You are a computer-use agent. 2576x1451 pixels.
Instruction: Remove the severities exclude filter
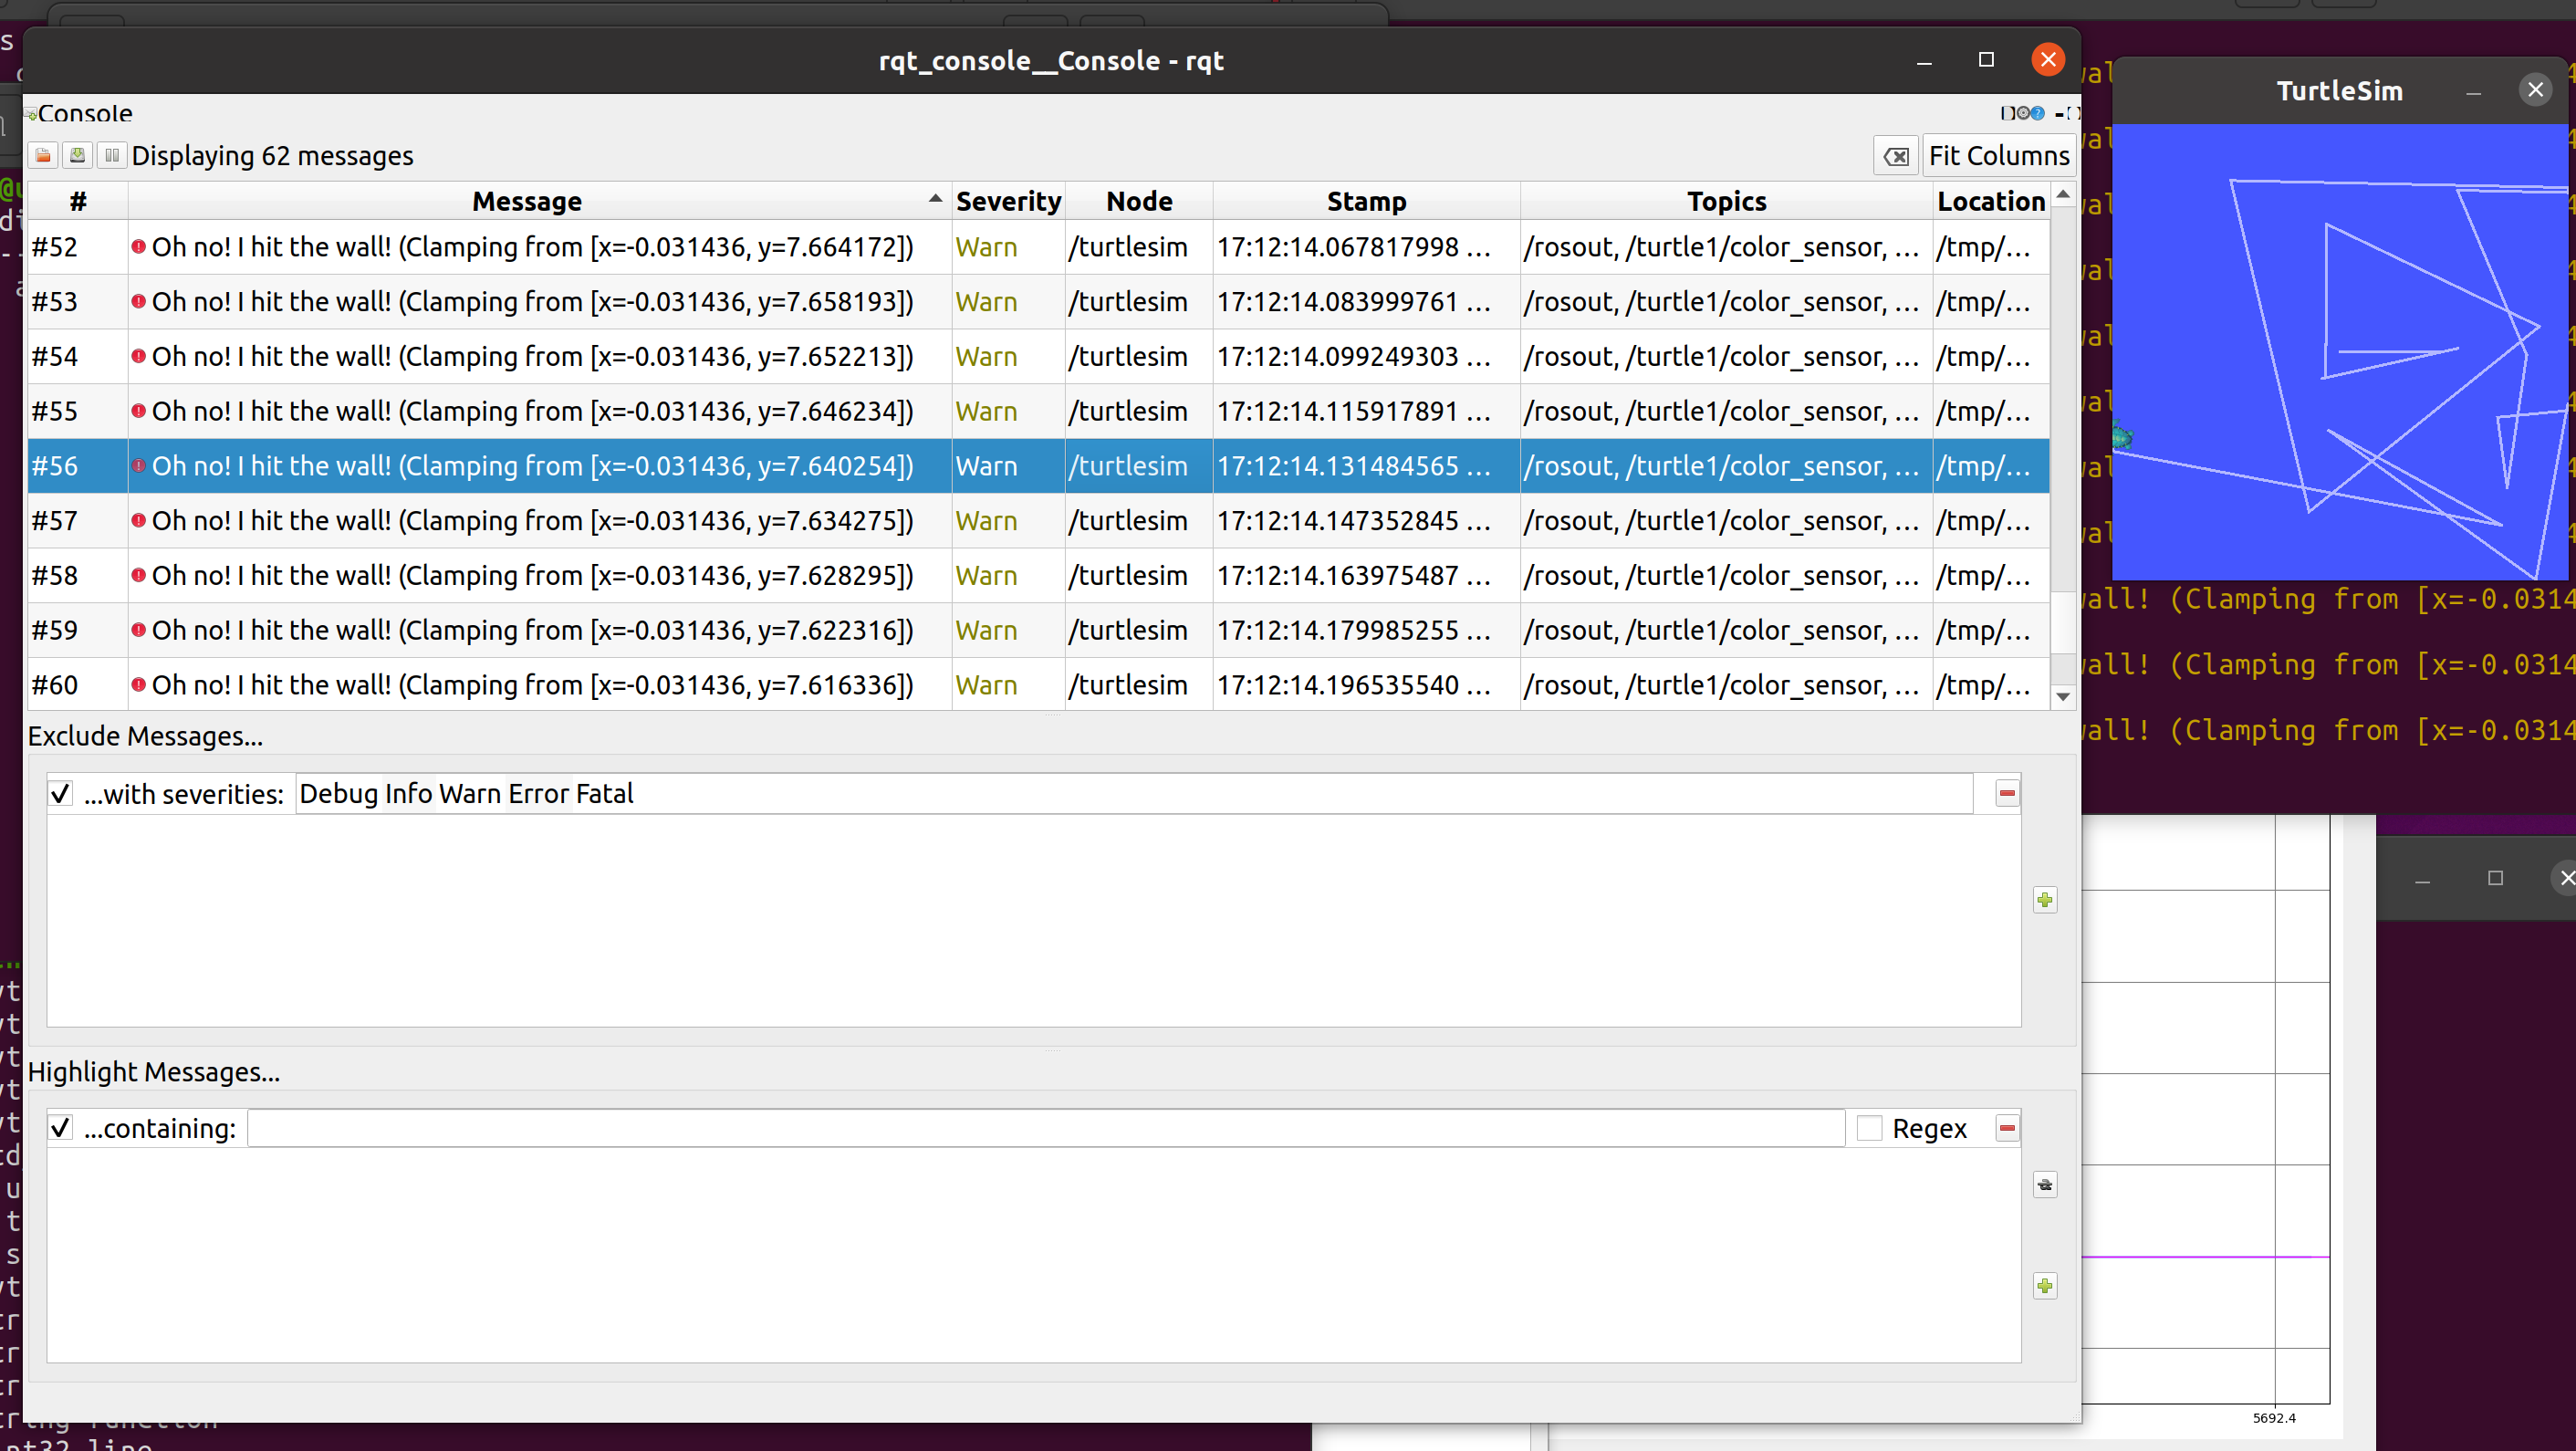click(x=2006, y=793)
